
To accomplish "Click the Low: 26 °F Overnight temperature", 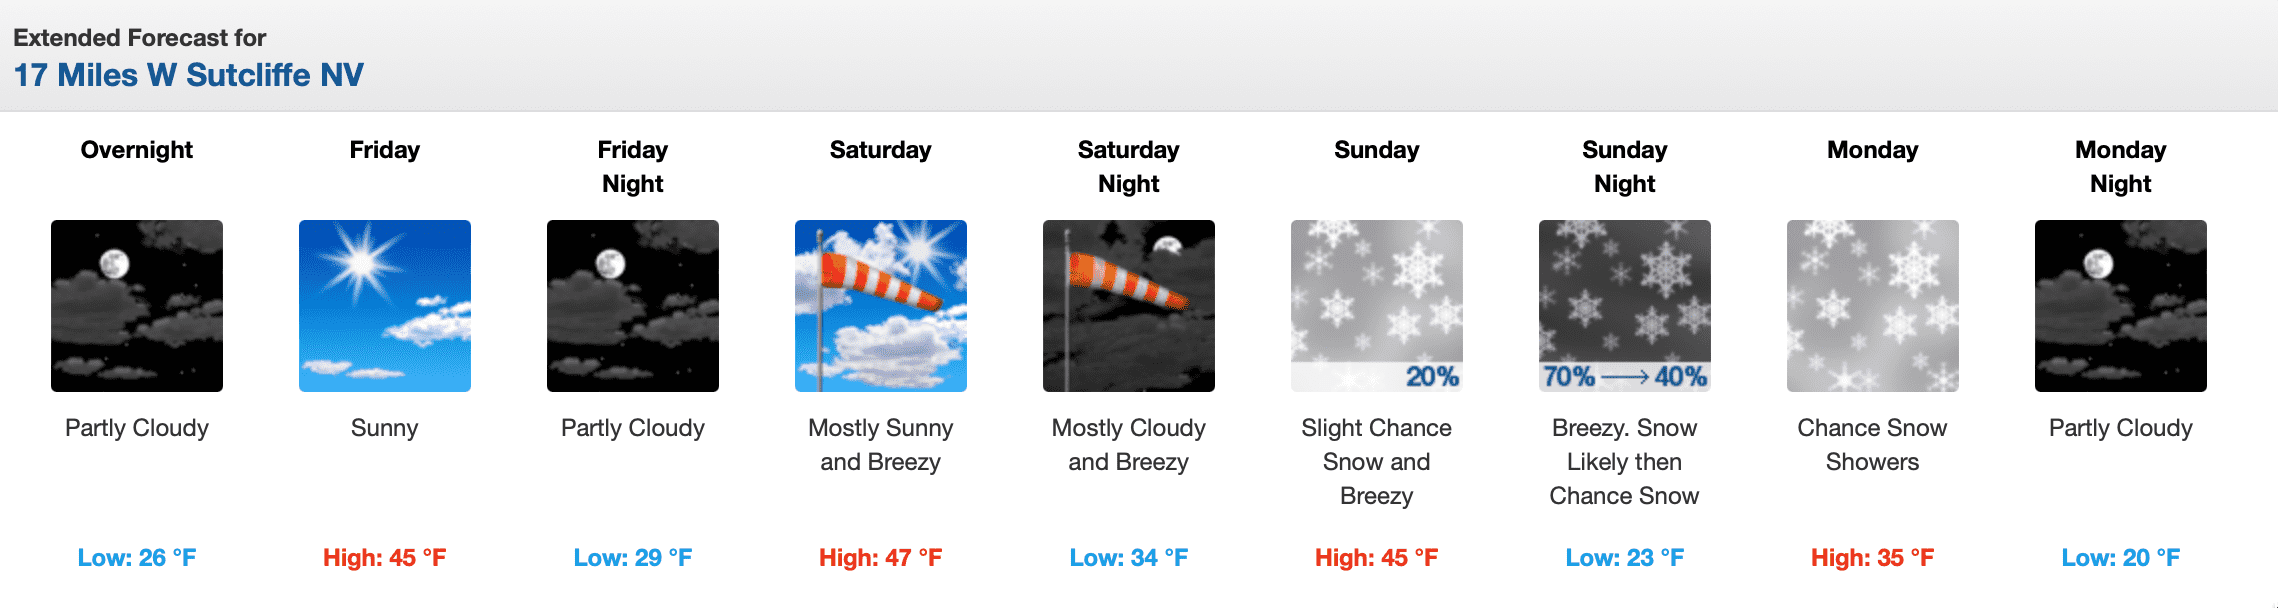I will pos(137,558).
